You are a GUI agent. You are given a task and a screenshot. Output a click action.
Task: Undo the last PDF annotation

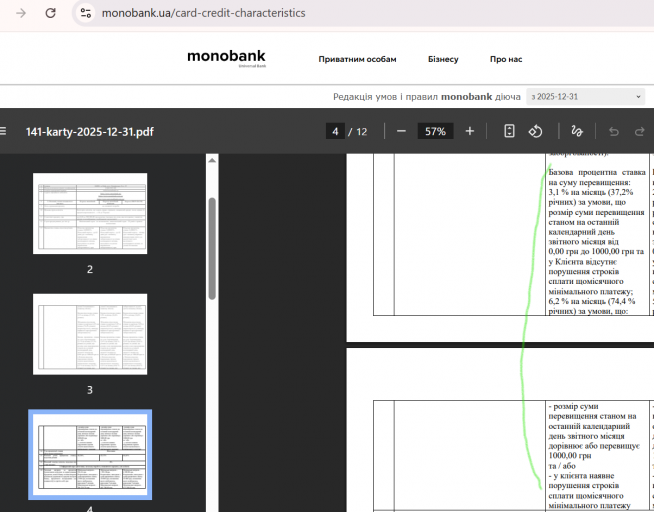click(614, 132)
